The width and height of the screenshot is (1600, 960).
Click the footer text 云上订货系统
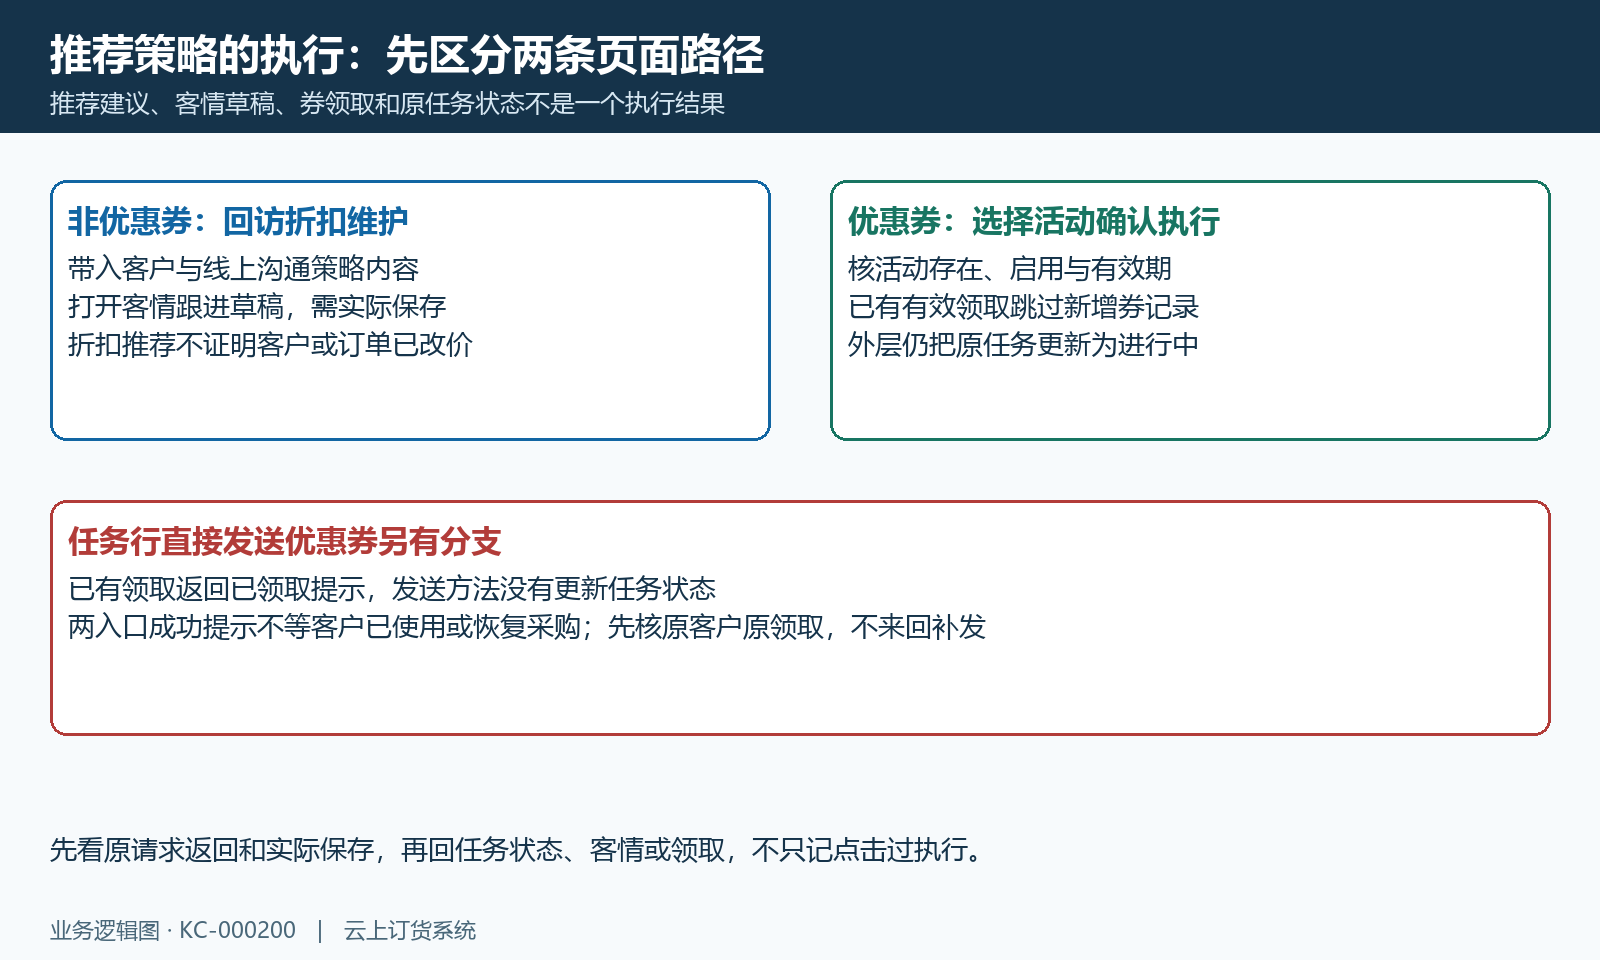[410, 931]
